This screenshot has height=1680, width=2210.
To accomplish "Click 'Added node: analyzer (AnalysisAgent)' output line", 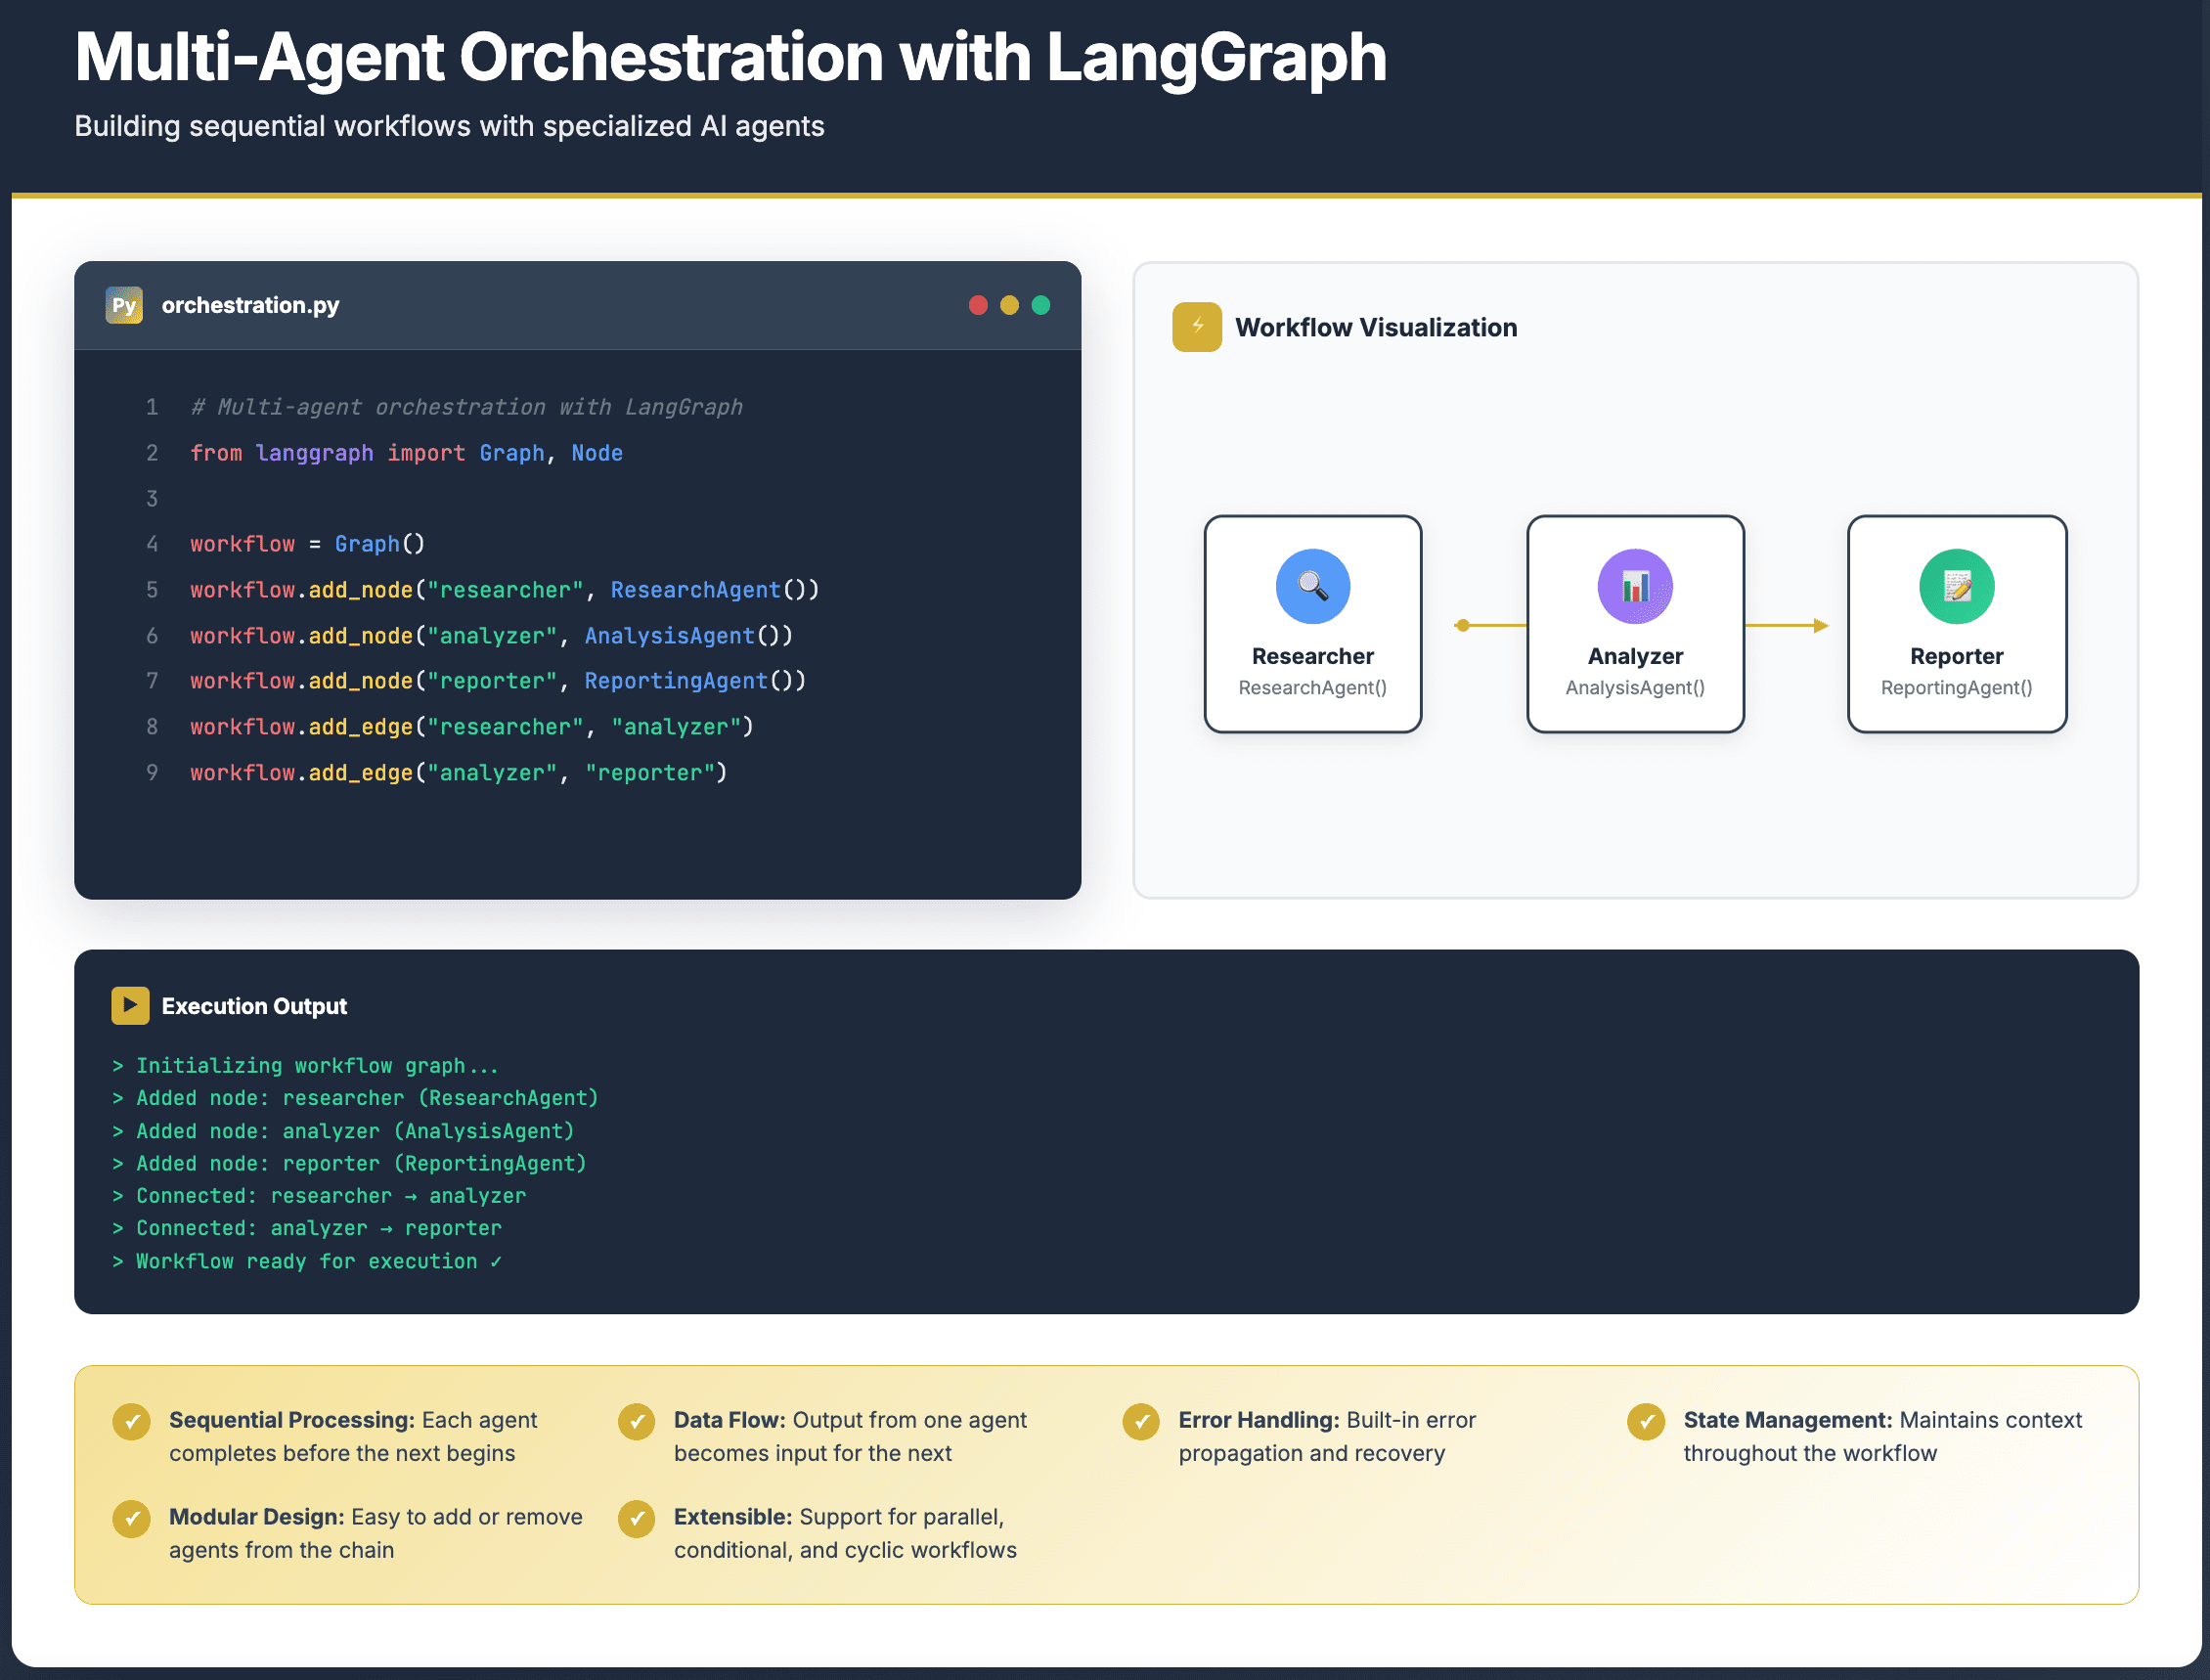I will (343, 1131).
